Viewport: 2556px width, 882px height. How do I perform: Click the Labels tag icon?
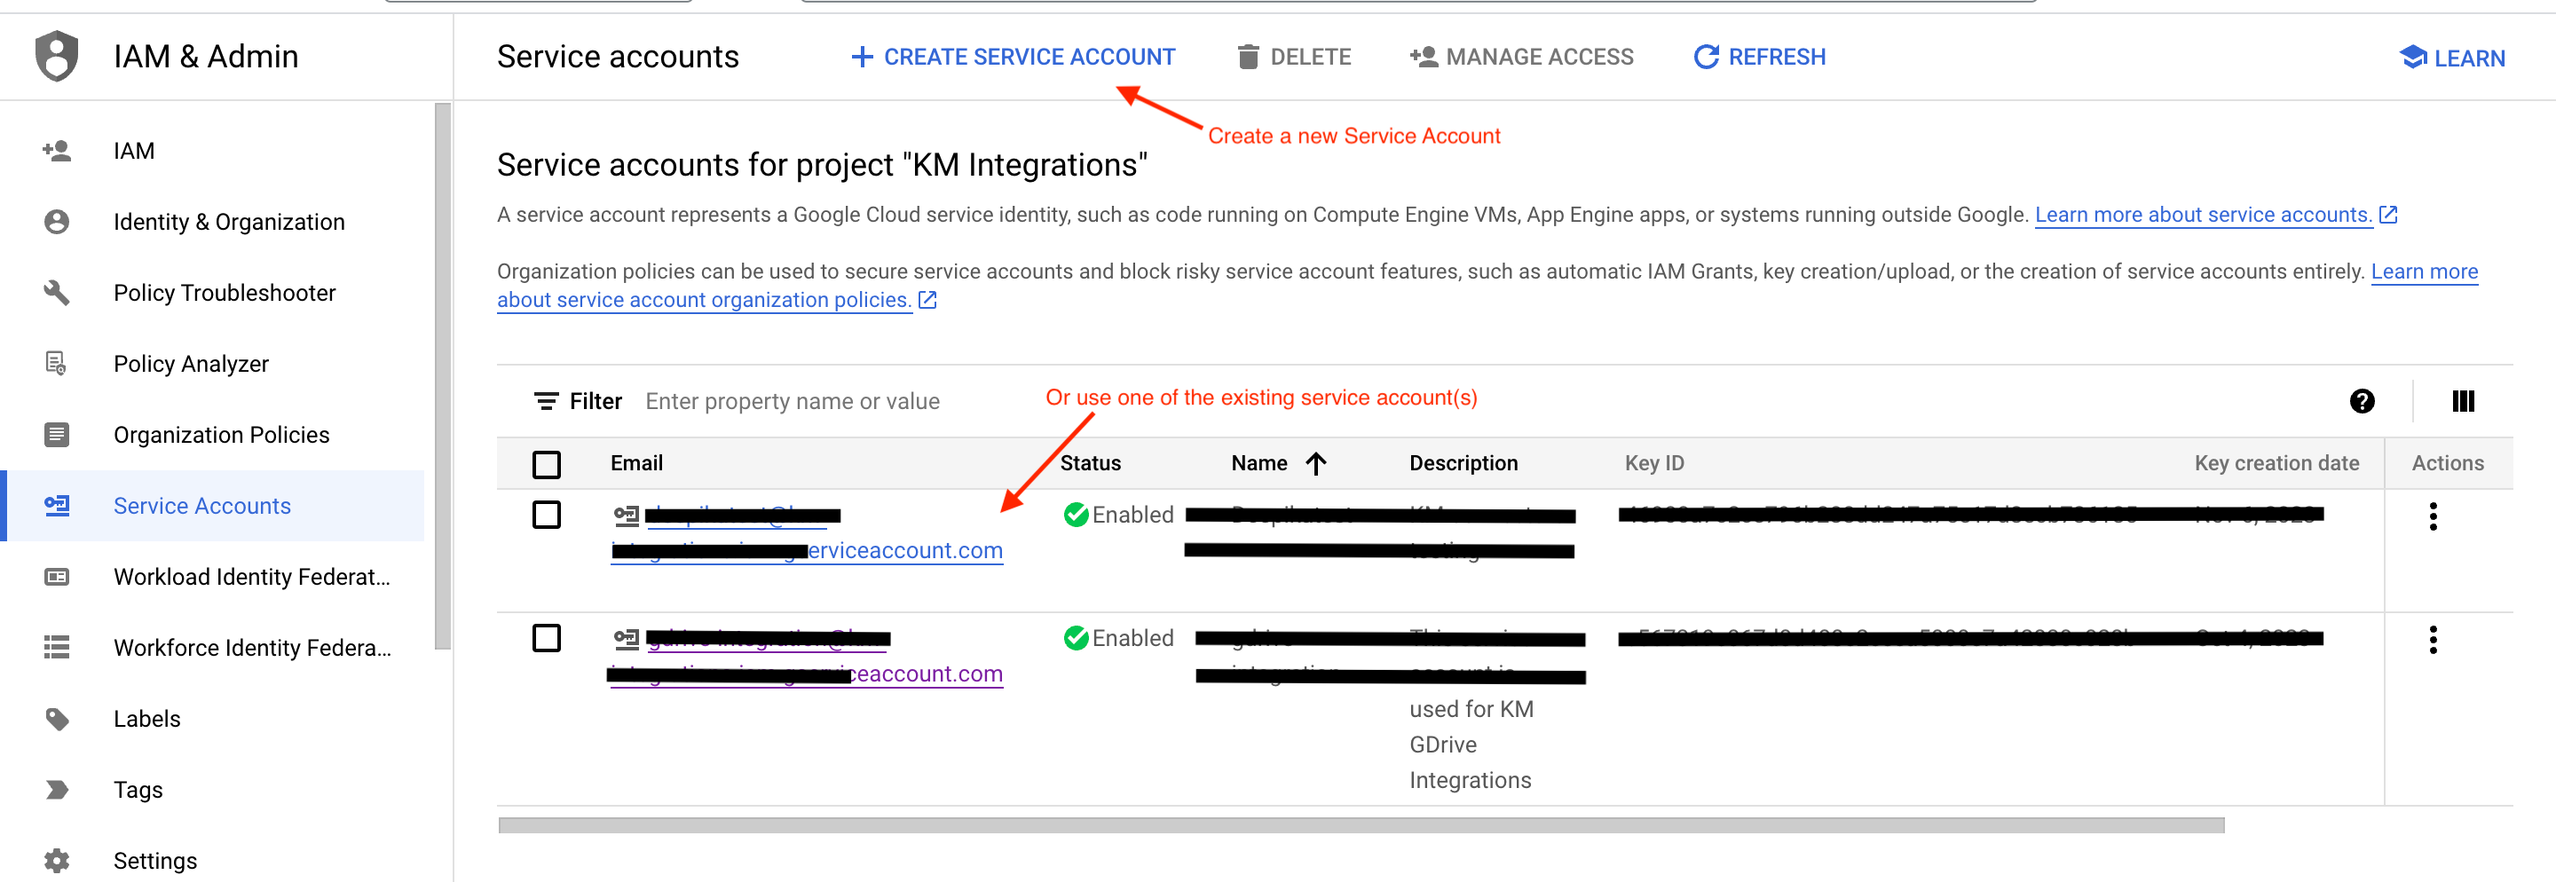pos(57,719)
